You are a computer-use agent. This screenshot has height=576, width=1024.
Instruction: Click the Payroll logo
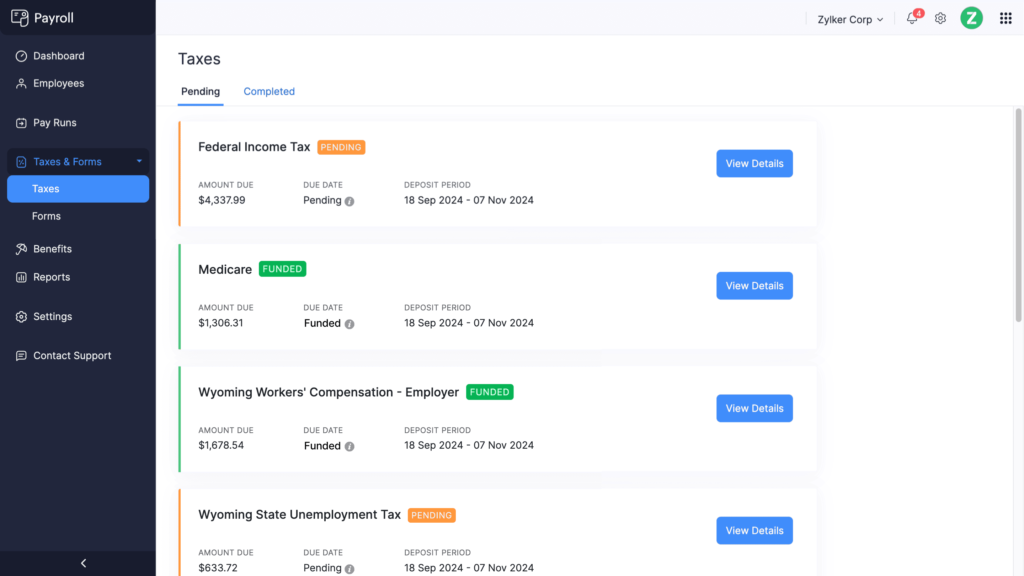pyautogui.click(x=45, y=17)
